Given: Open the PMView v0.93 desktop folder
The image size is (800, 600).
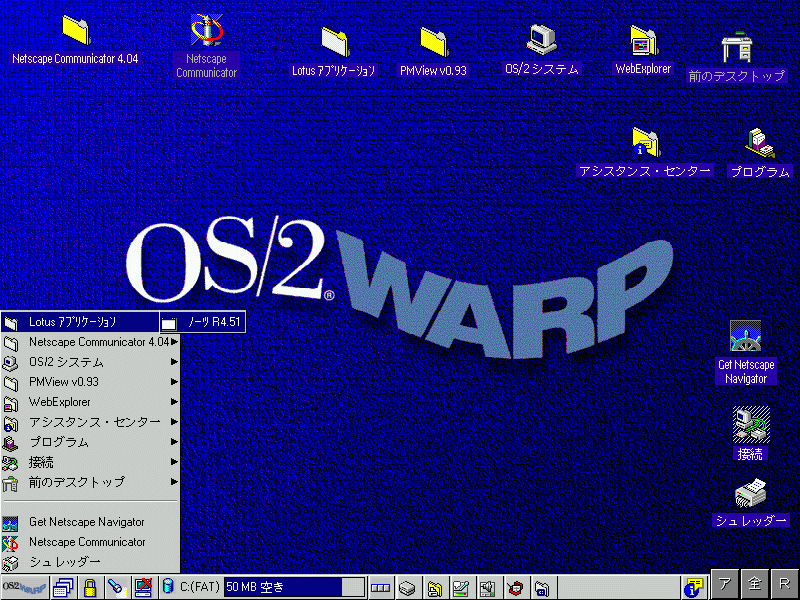Looking at the screenshot, I should coord(434,42).
